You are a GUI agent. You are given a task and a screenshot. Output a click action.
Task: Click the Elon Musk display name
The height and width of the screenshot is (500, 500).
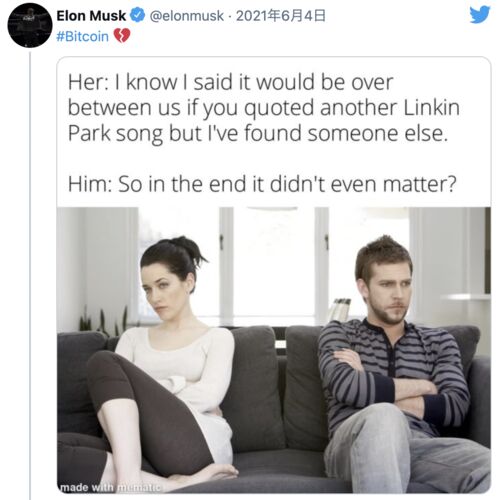pos(91,16)
